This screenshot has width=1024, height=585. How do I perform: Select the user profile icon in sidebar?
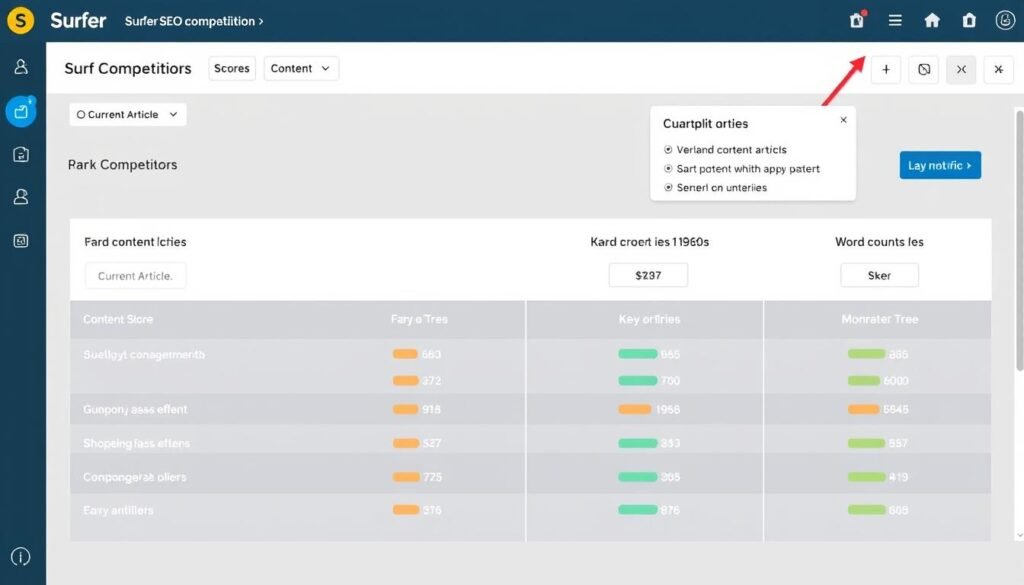20,68
